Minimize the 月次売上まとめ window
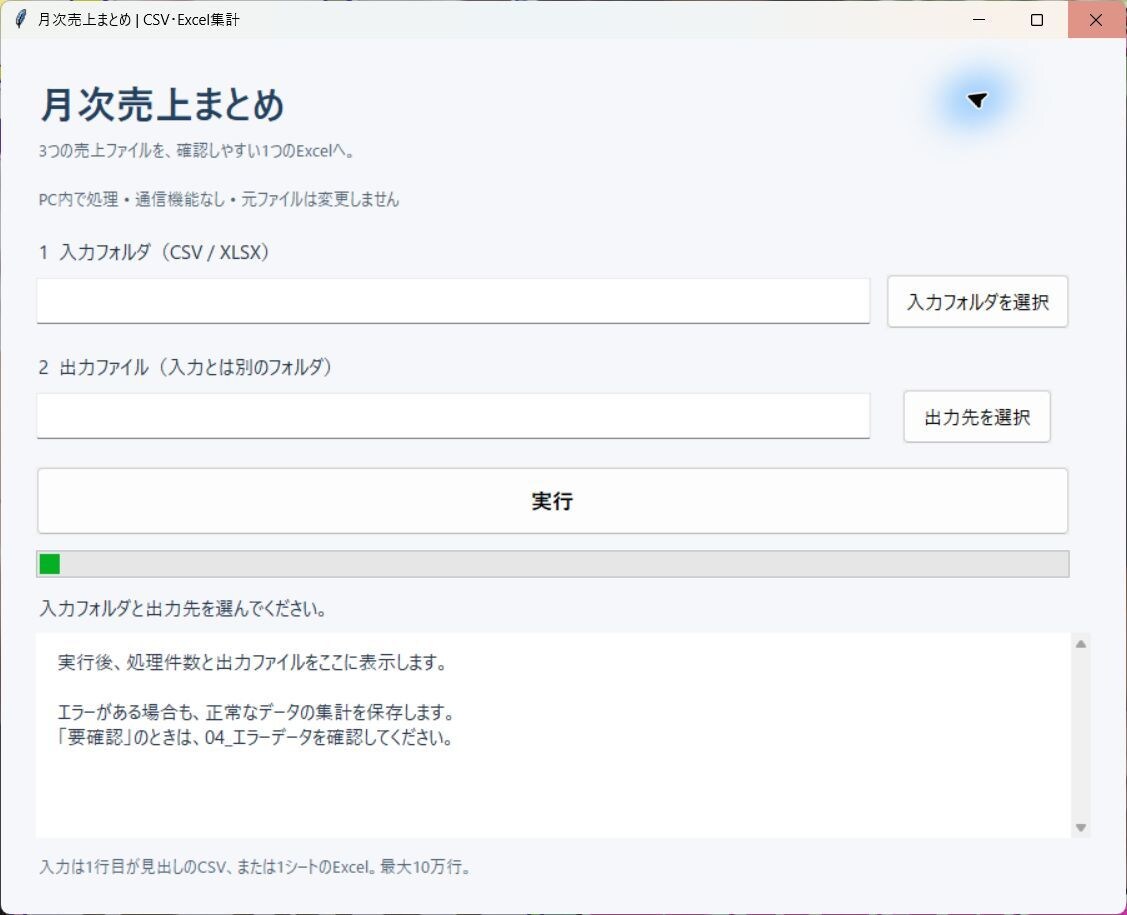The width and height of the screenshot is (1127, 915). coord(978,19)
